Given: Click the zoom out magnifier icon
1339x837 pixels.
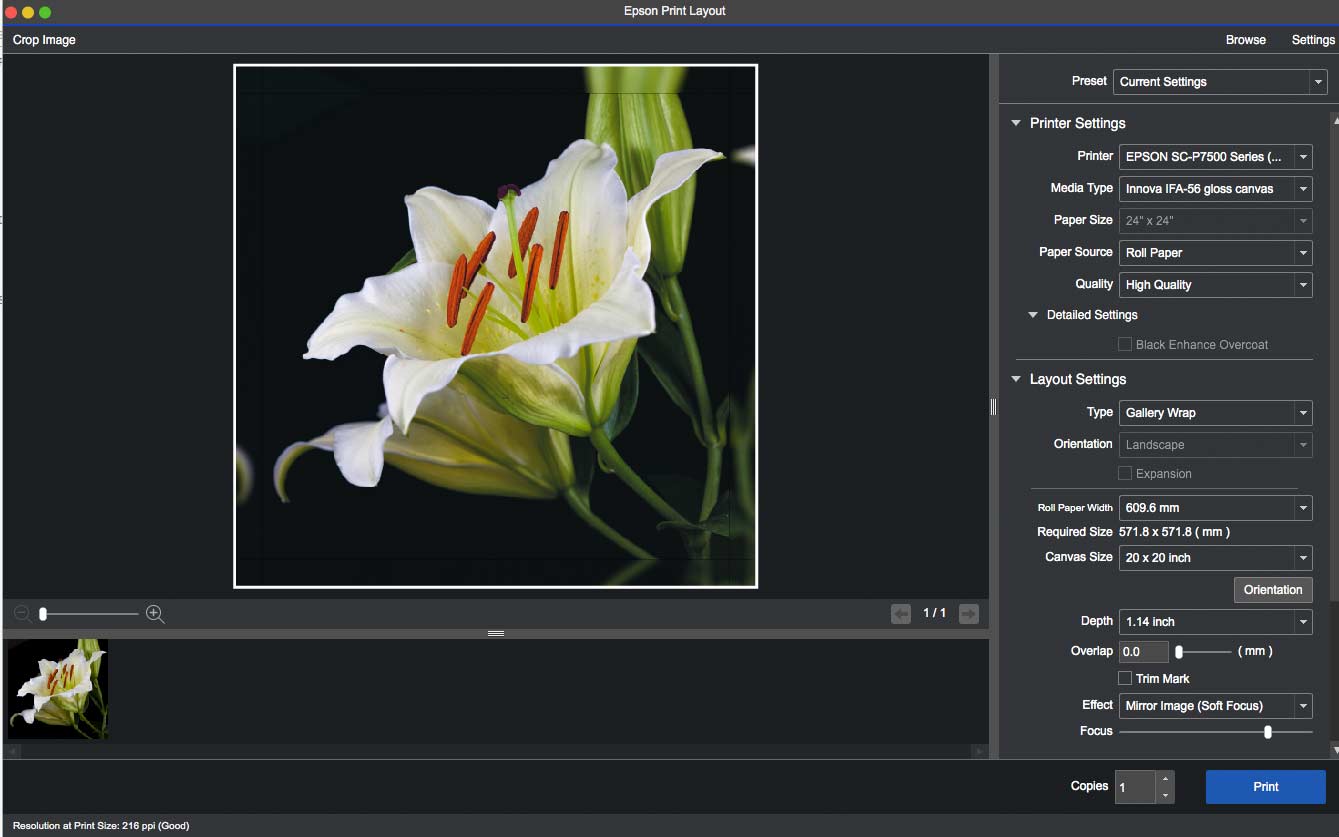Looking at the screenshot, I should point(22,613).
